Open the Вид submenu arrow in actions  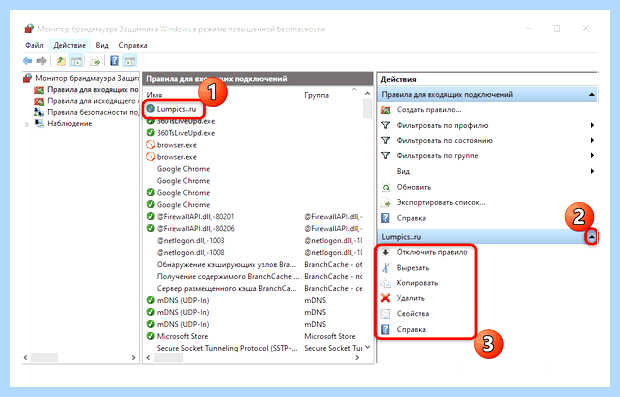coord(592,171)
